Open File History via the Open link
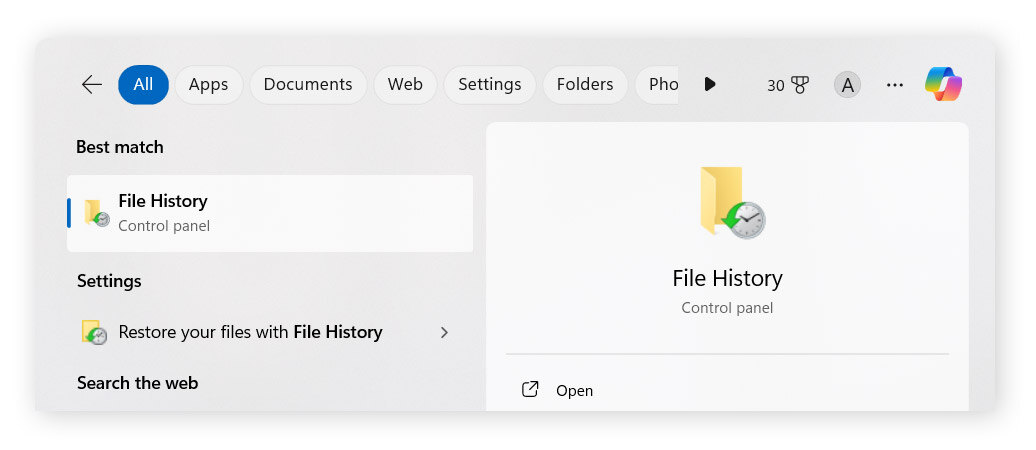 tap(574, 391)
